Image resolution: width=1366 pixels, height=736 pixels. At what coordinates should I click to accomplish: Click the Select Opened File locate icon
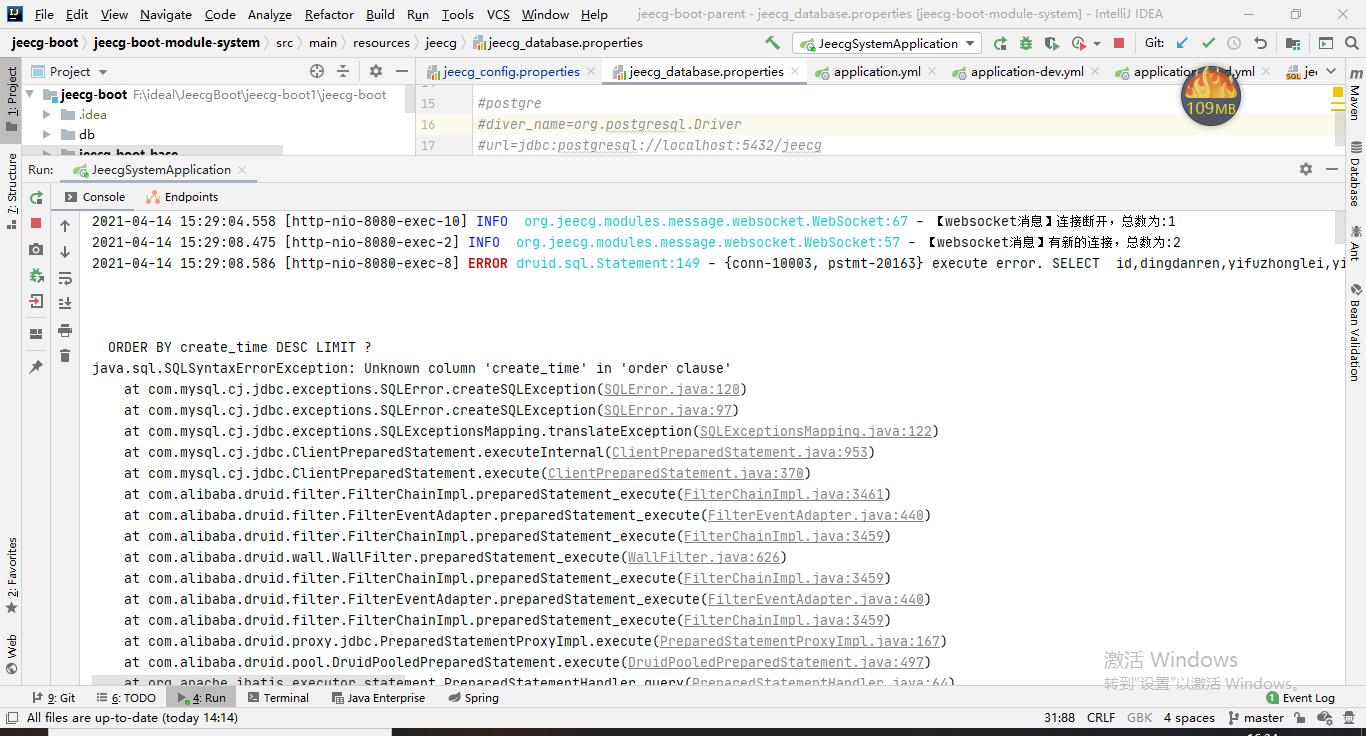pyautogui.click(x=317, y=71)
